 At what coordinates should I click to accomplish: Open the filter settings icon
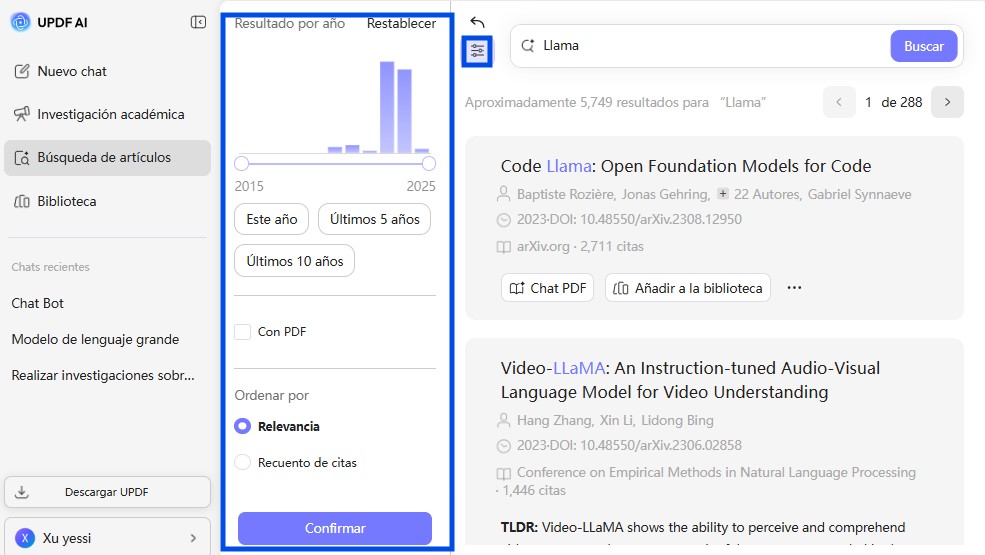click(477, 51)
